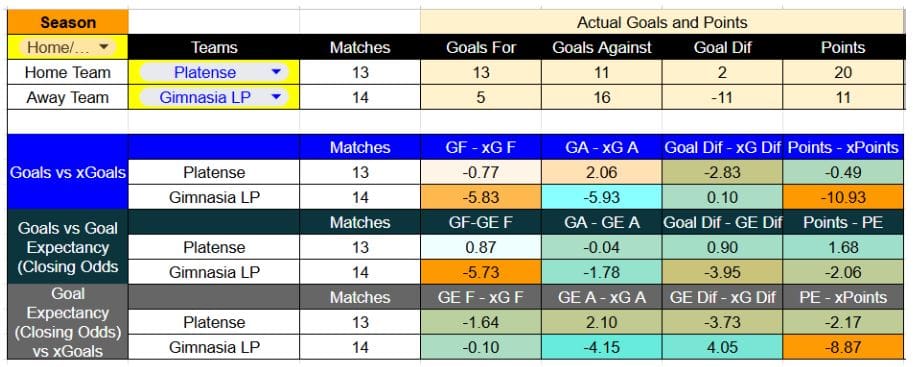Screen dimensions: 913x367
Task: Click the Actual Goals and Points header
Action: [662, 22]
